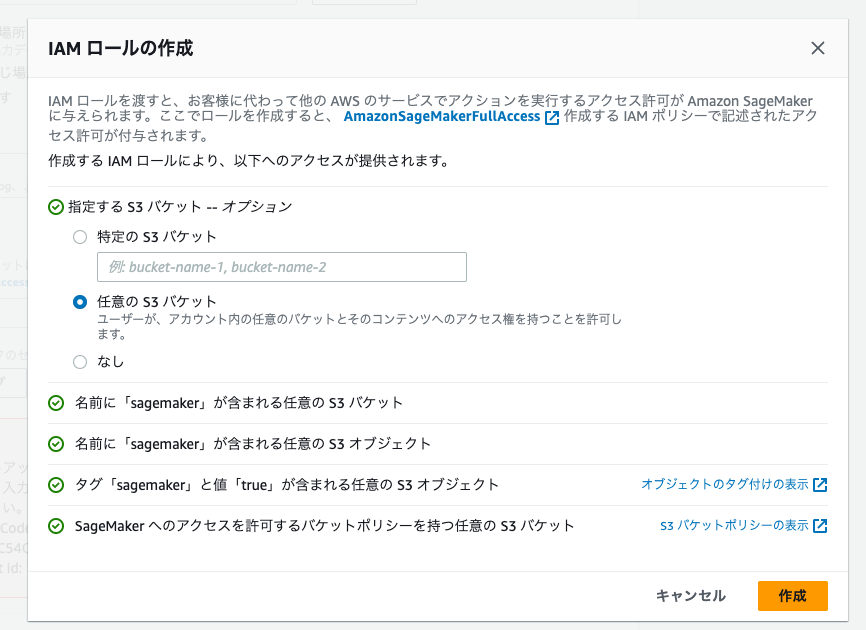Click the orange 作成 button
The image size is (866, 630).
793,596
